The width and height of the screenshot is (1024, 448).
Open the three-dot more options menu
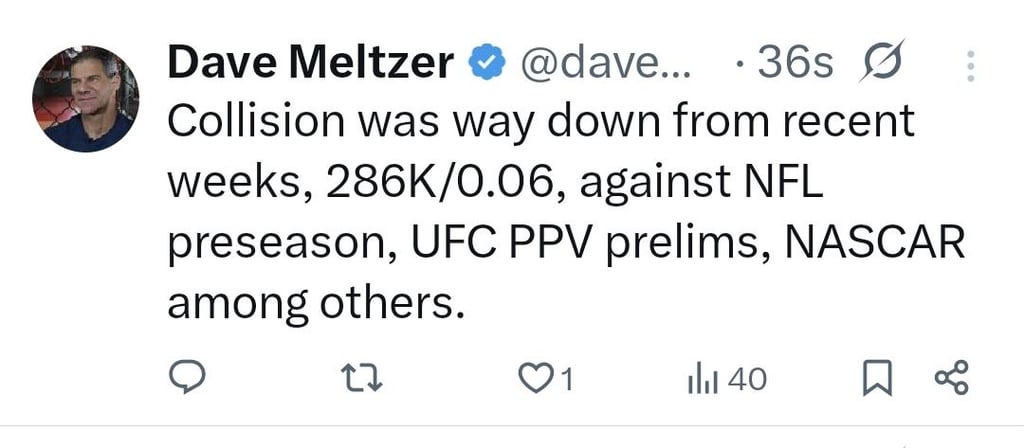coord(970,66)
